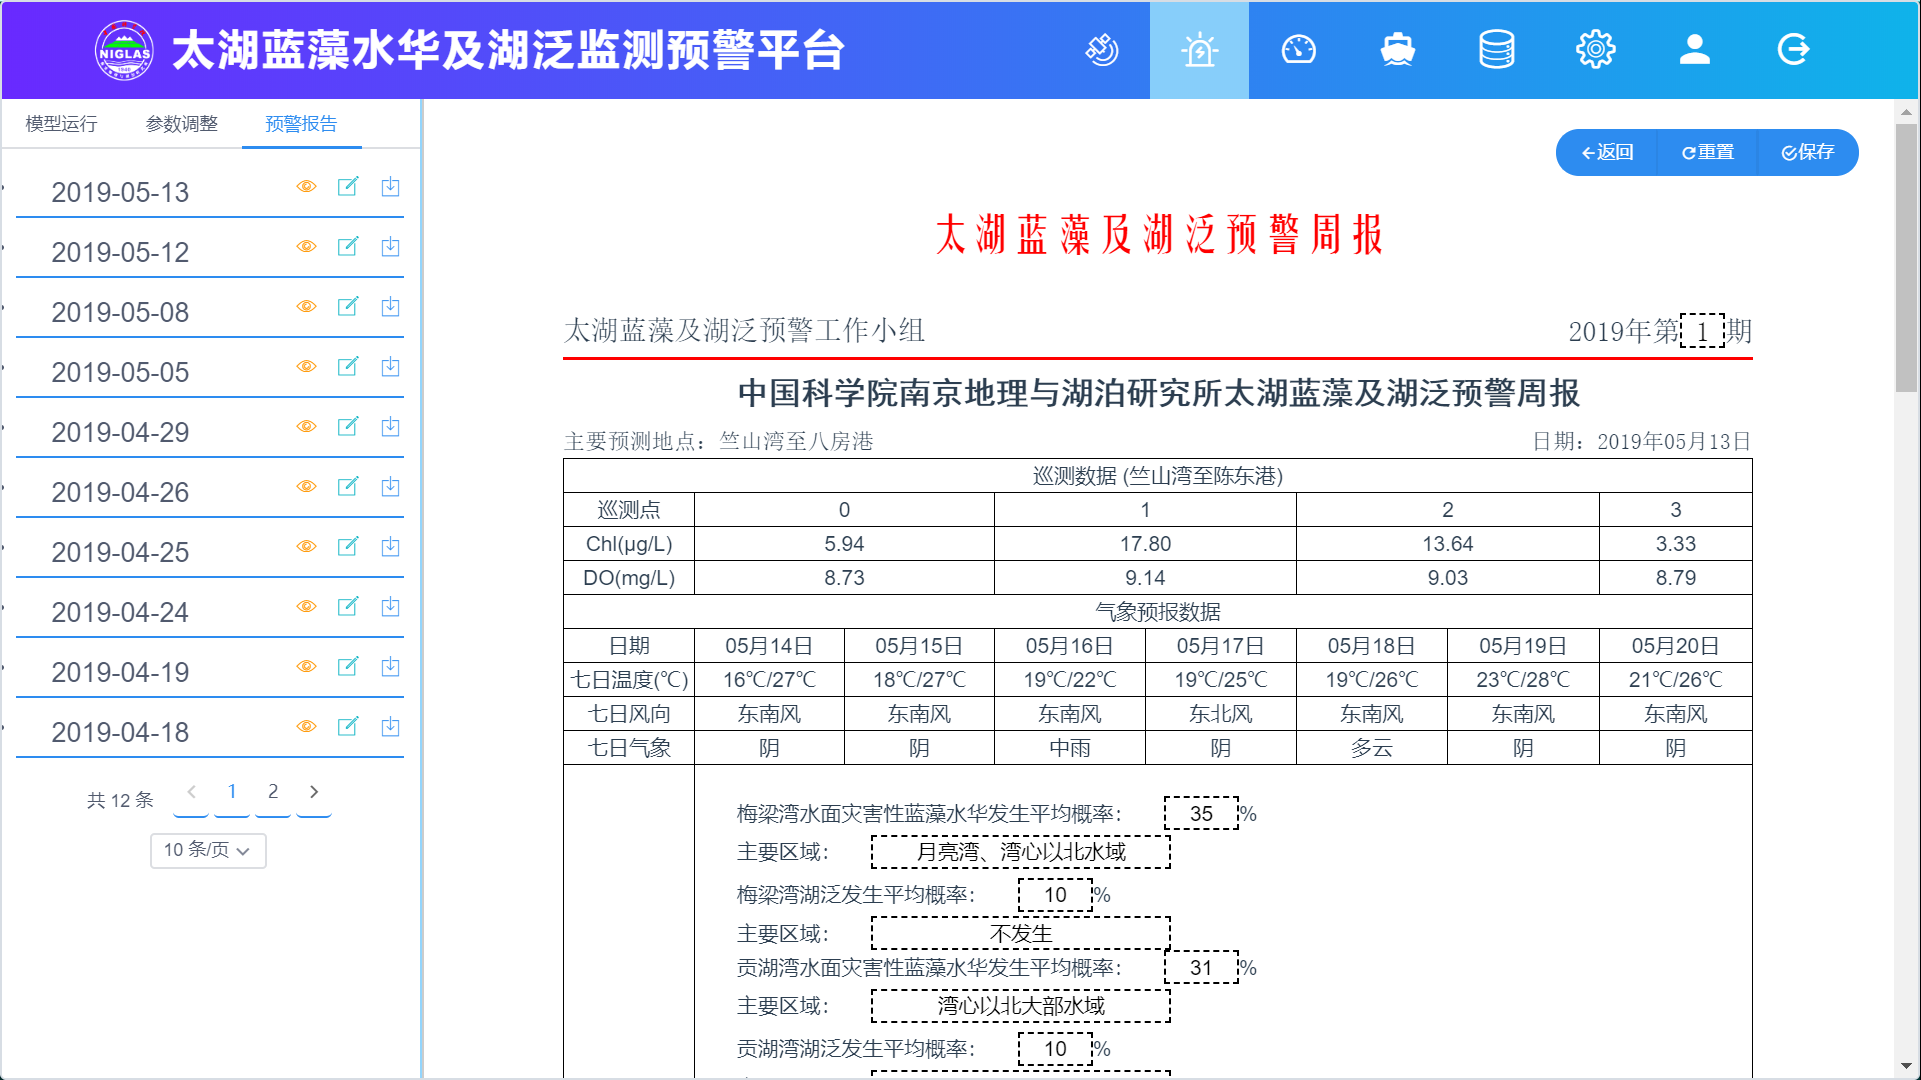Screen dimensions: 1921x1080
Task: View the 2019-04-19 report via eye icon
Action: (306, 667)
